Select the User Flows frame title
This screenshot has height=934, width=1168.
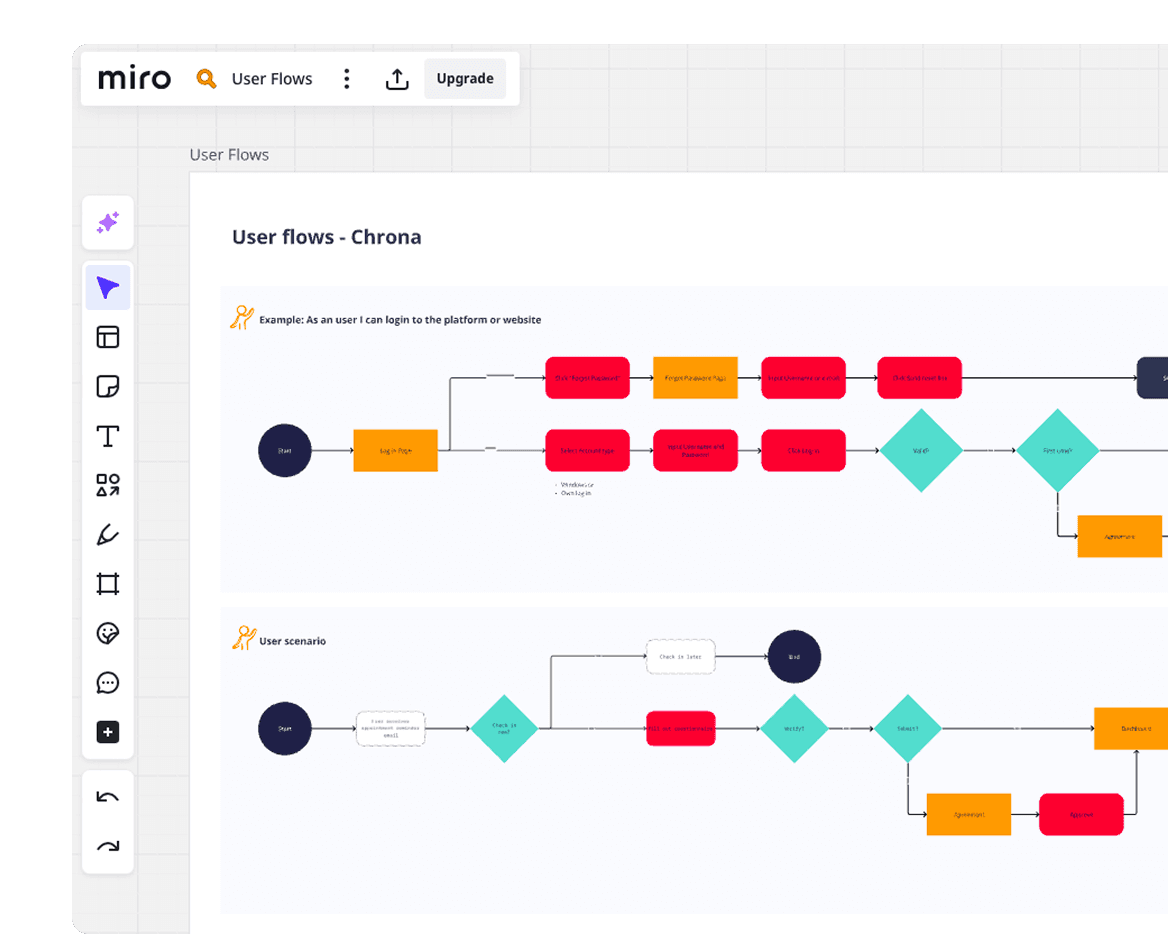pos(229,155)
